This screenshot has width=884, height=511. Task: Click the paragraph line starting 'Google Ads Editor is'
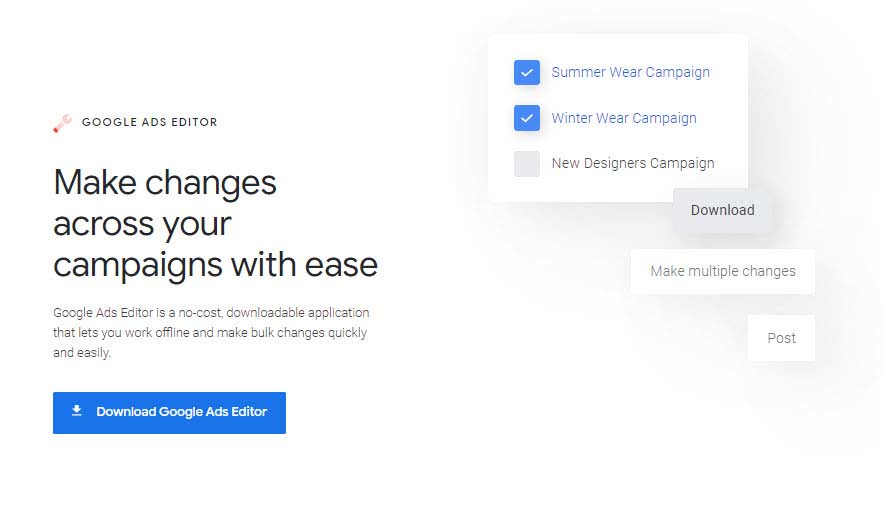point(211,312)
